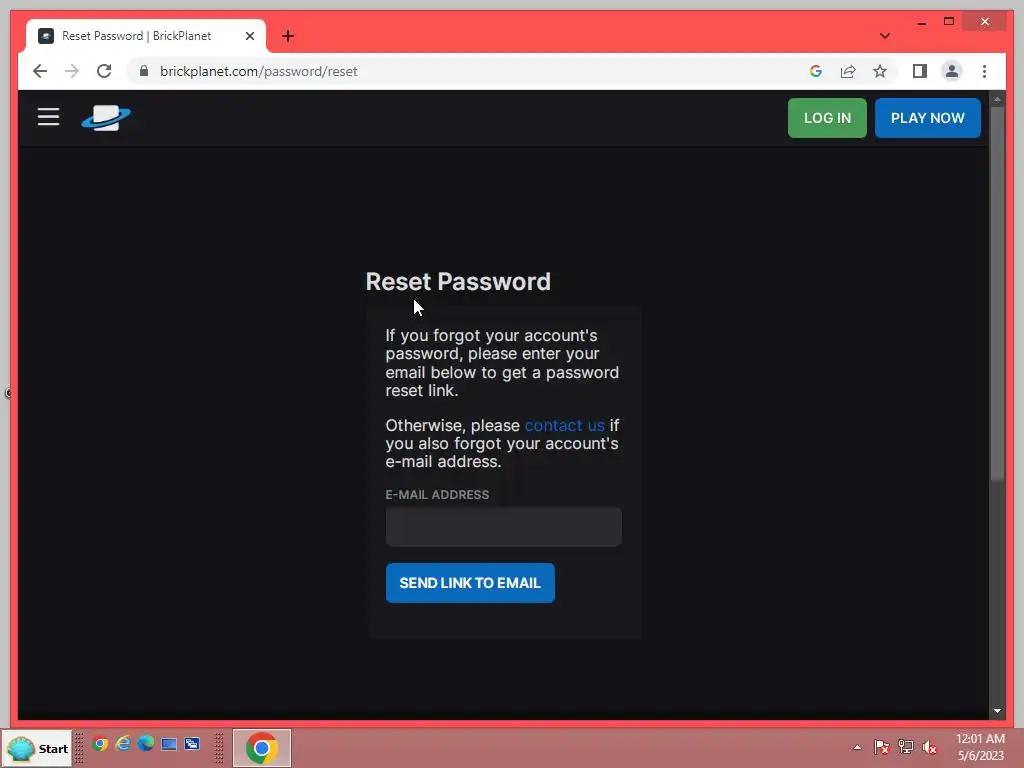This screenshot has width=1024, height=768.
Task: Focus the E-MAIL ADDRESS input field
Action: click(x=504, y=527)
